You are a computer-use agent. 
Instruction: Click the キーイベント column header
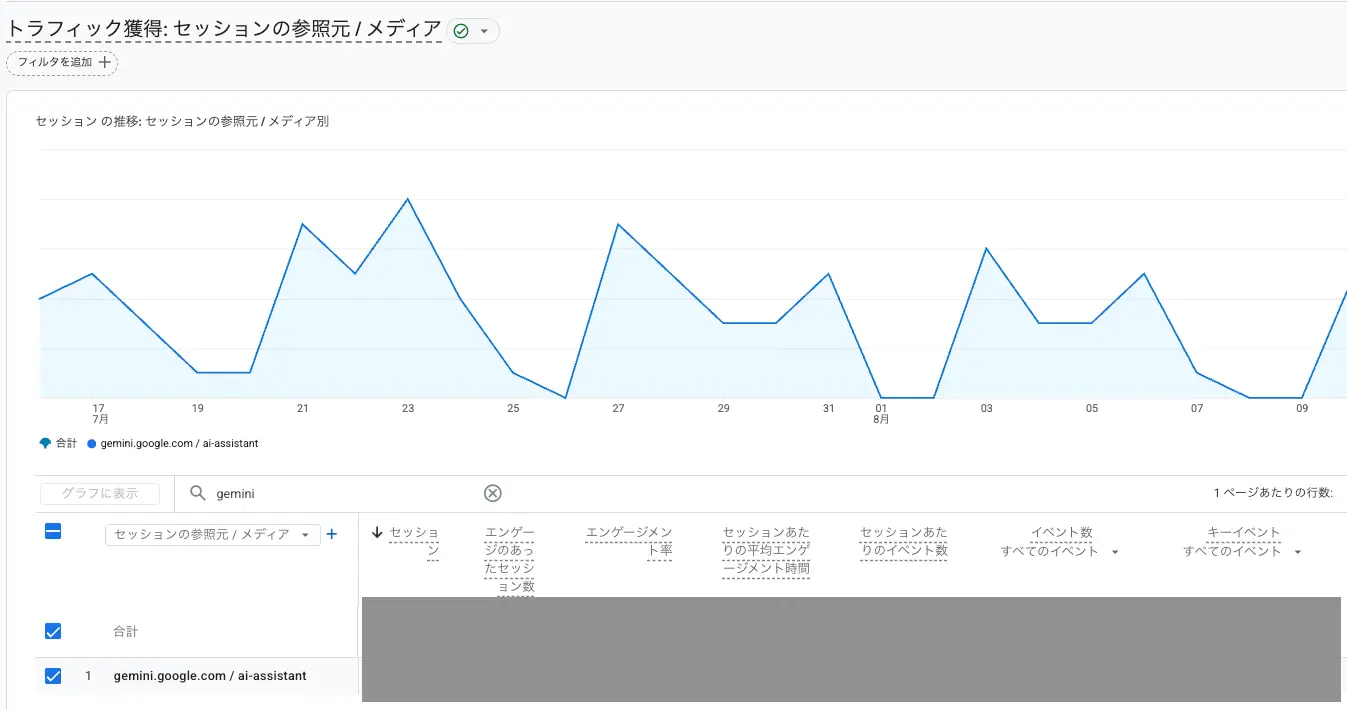1243,533
